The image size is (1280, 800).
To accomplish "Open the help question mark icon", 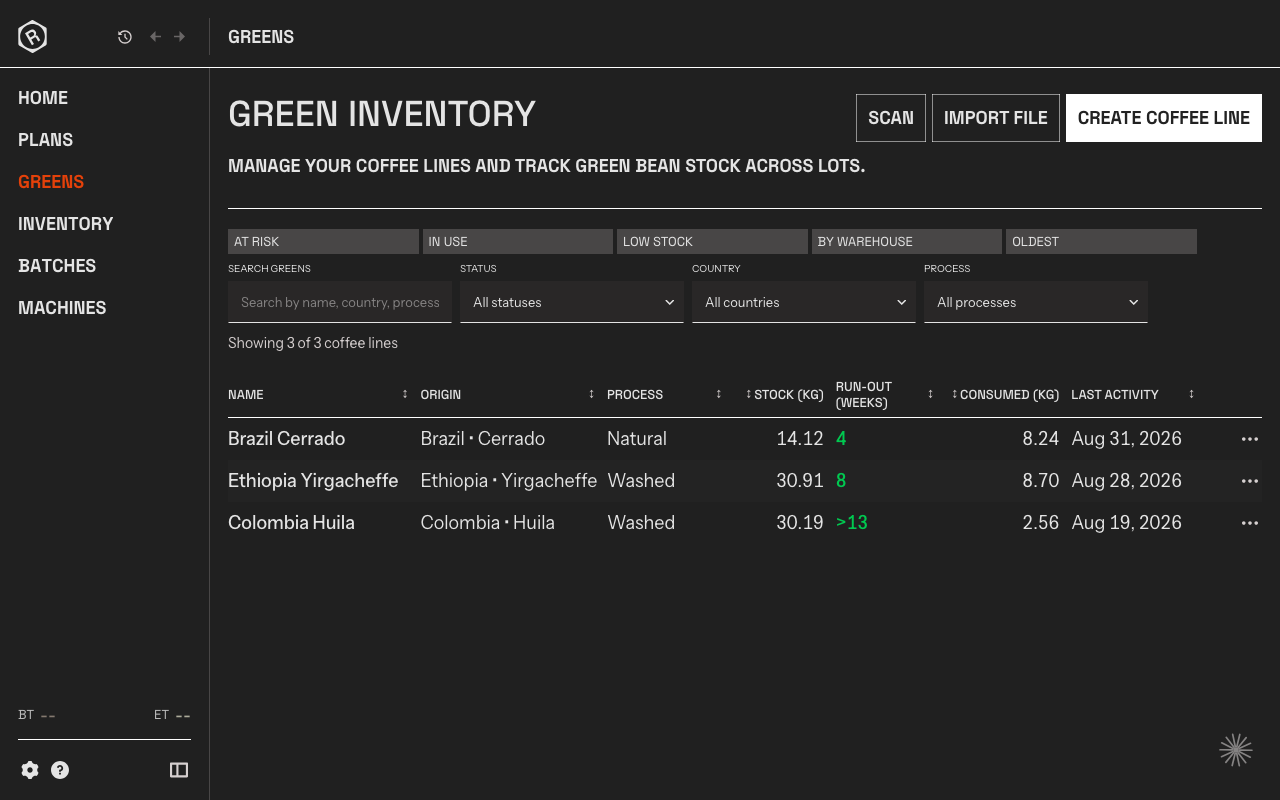I will [60, 770].
